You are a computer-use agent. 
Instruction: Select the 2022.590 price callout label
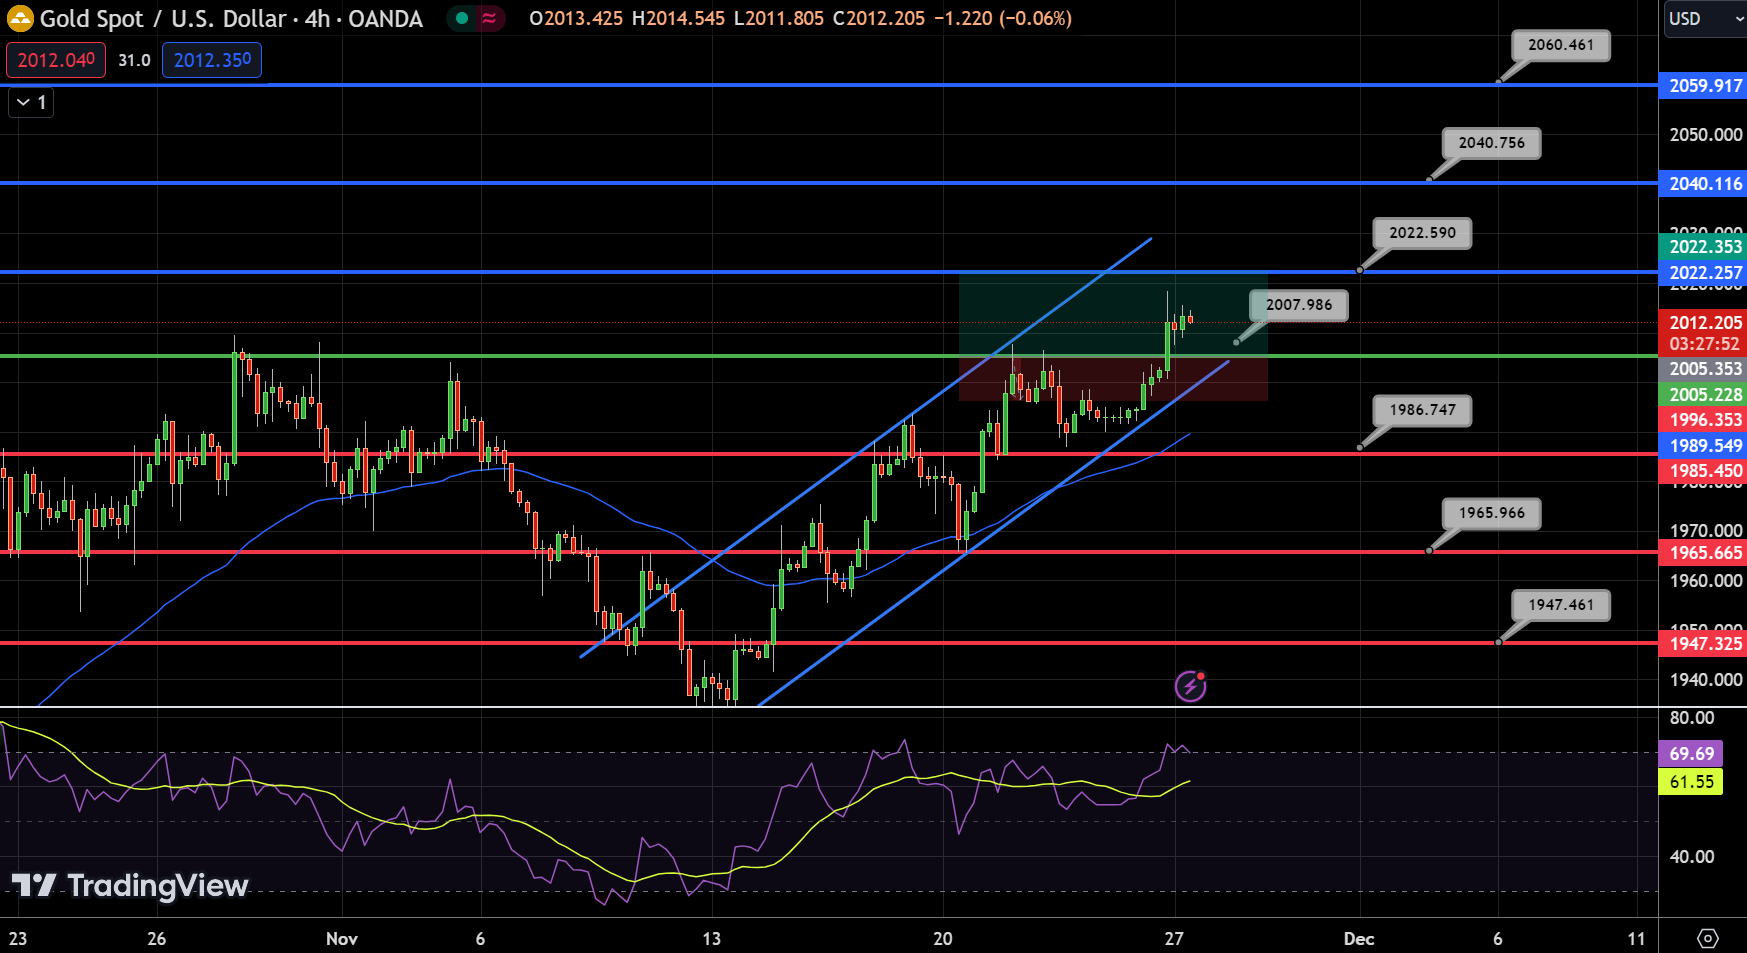[1422, 233]
